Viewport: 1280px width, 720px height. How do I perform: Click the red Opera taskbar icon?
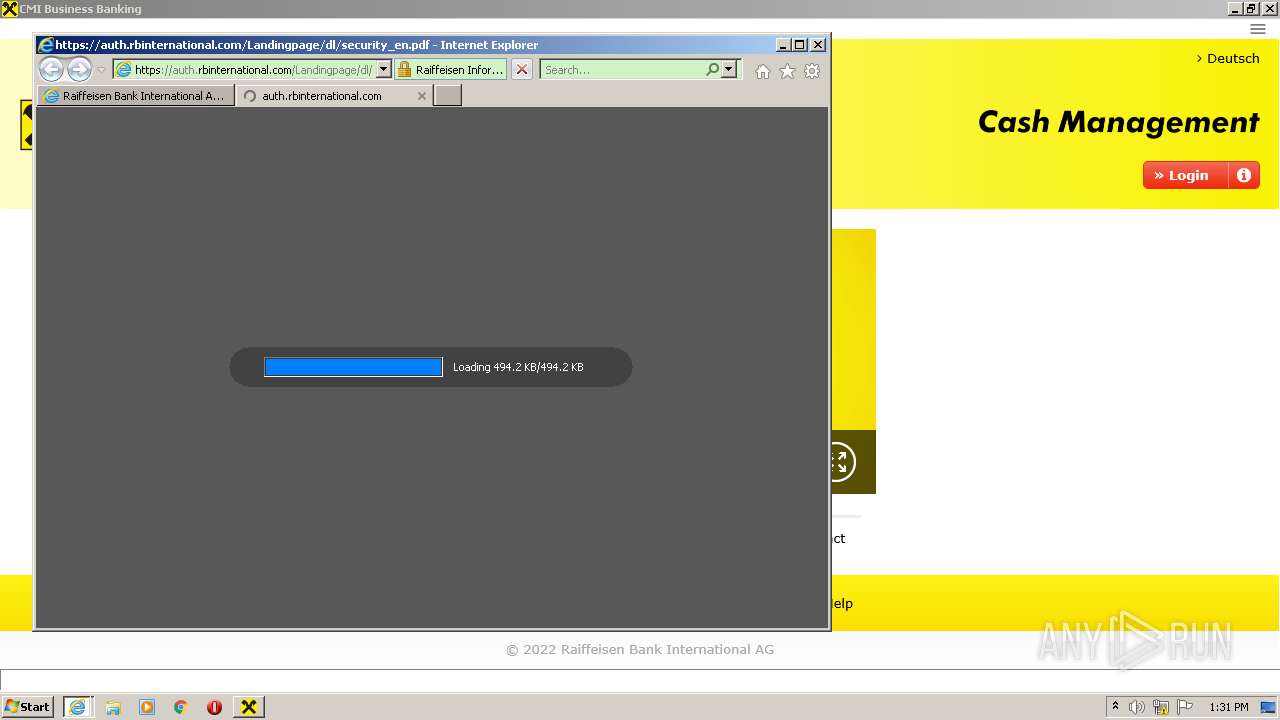(214, 707)
